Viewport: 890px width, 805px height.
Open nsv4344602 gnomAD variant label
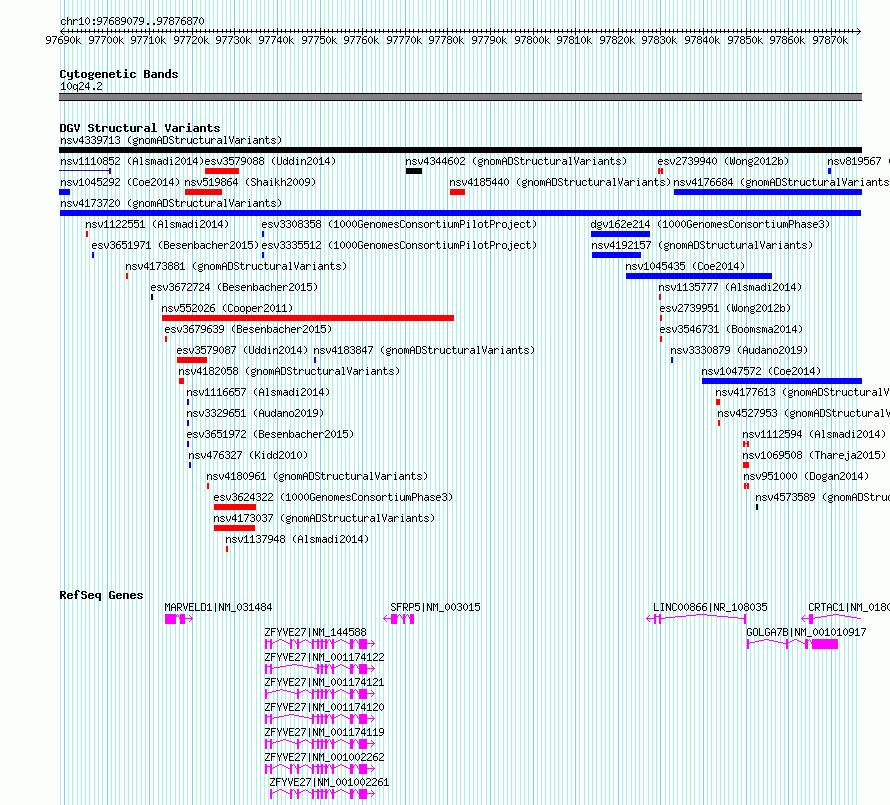(x=516, y=161)
